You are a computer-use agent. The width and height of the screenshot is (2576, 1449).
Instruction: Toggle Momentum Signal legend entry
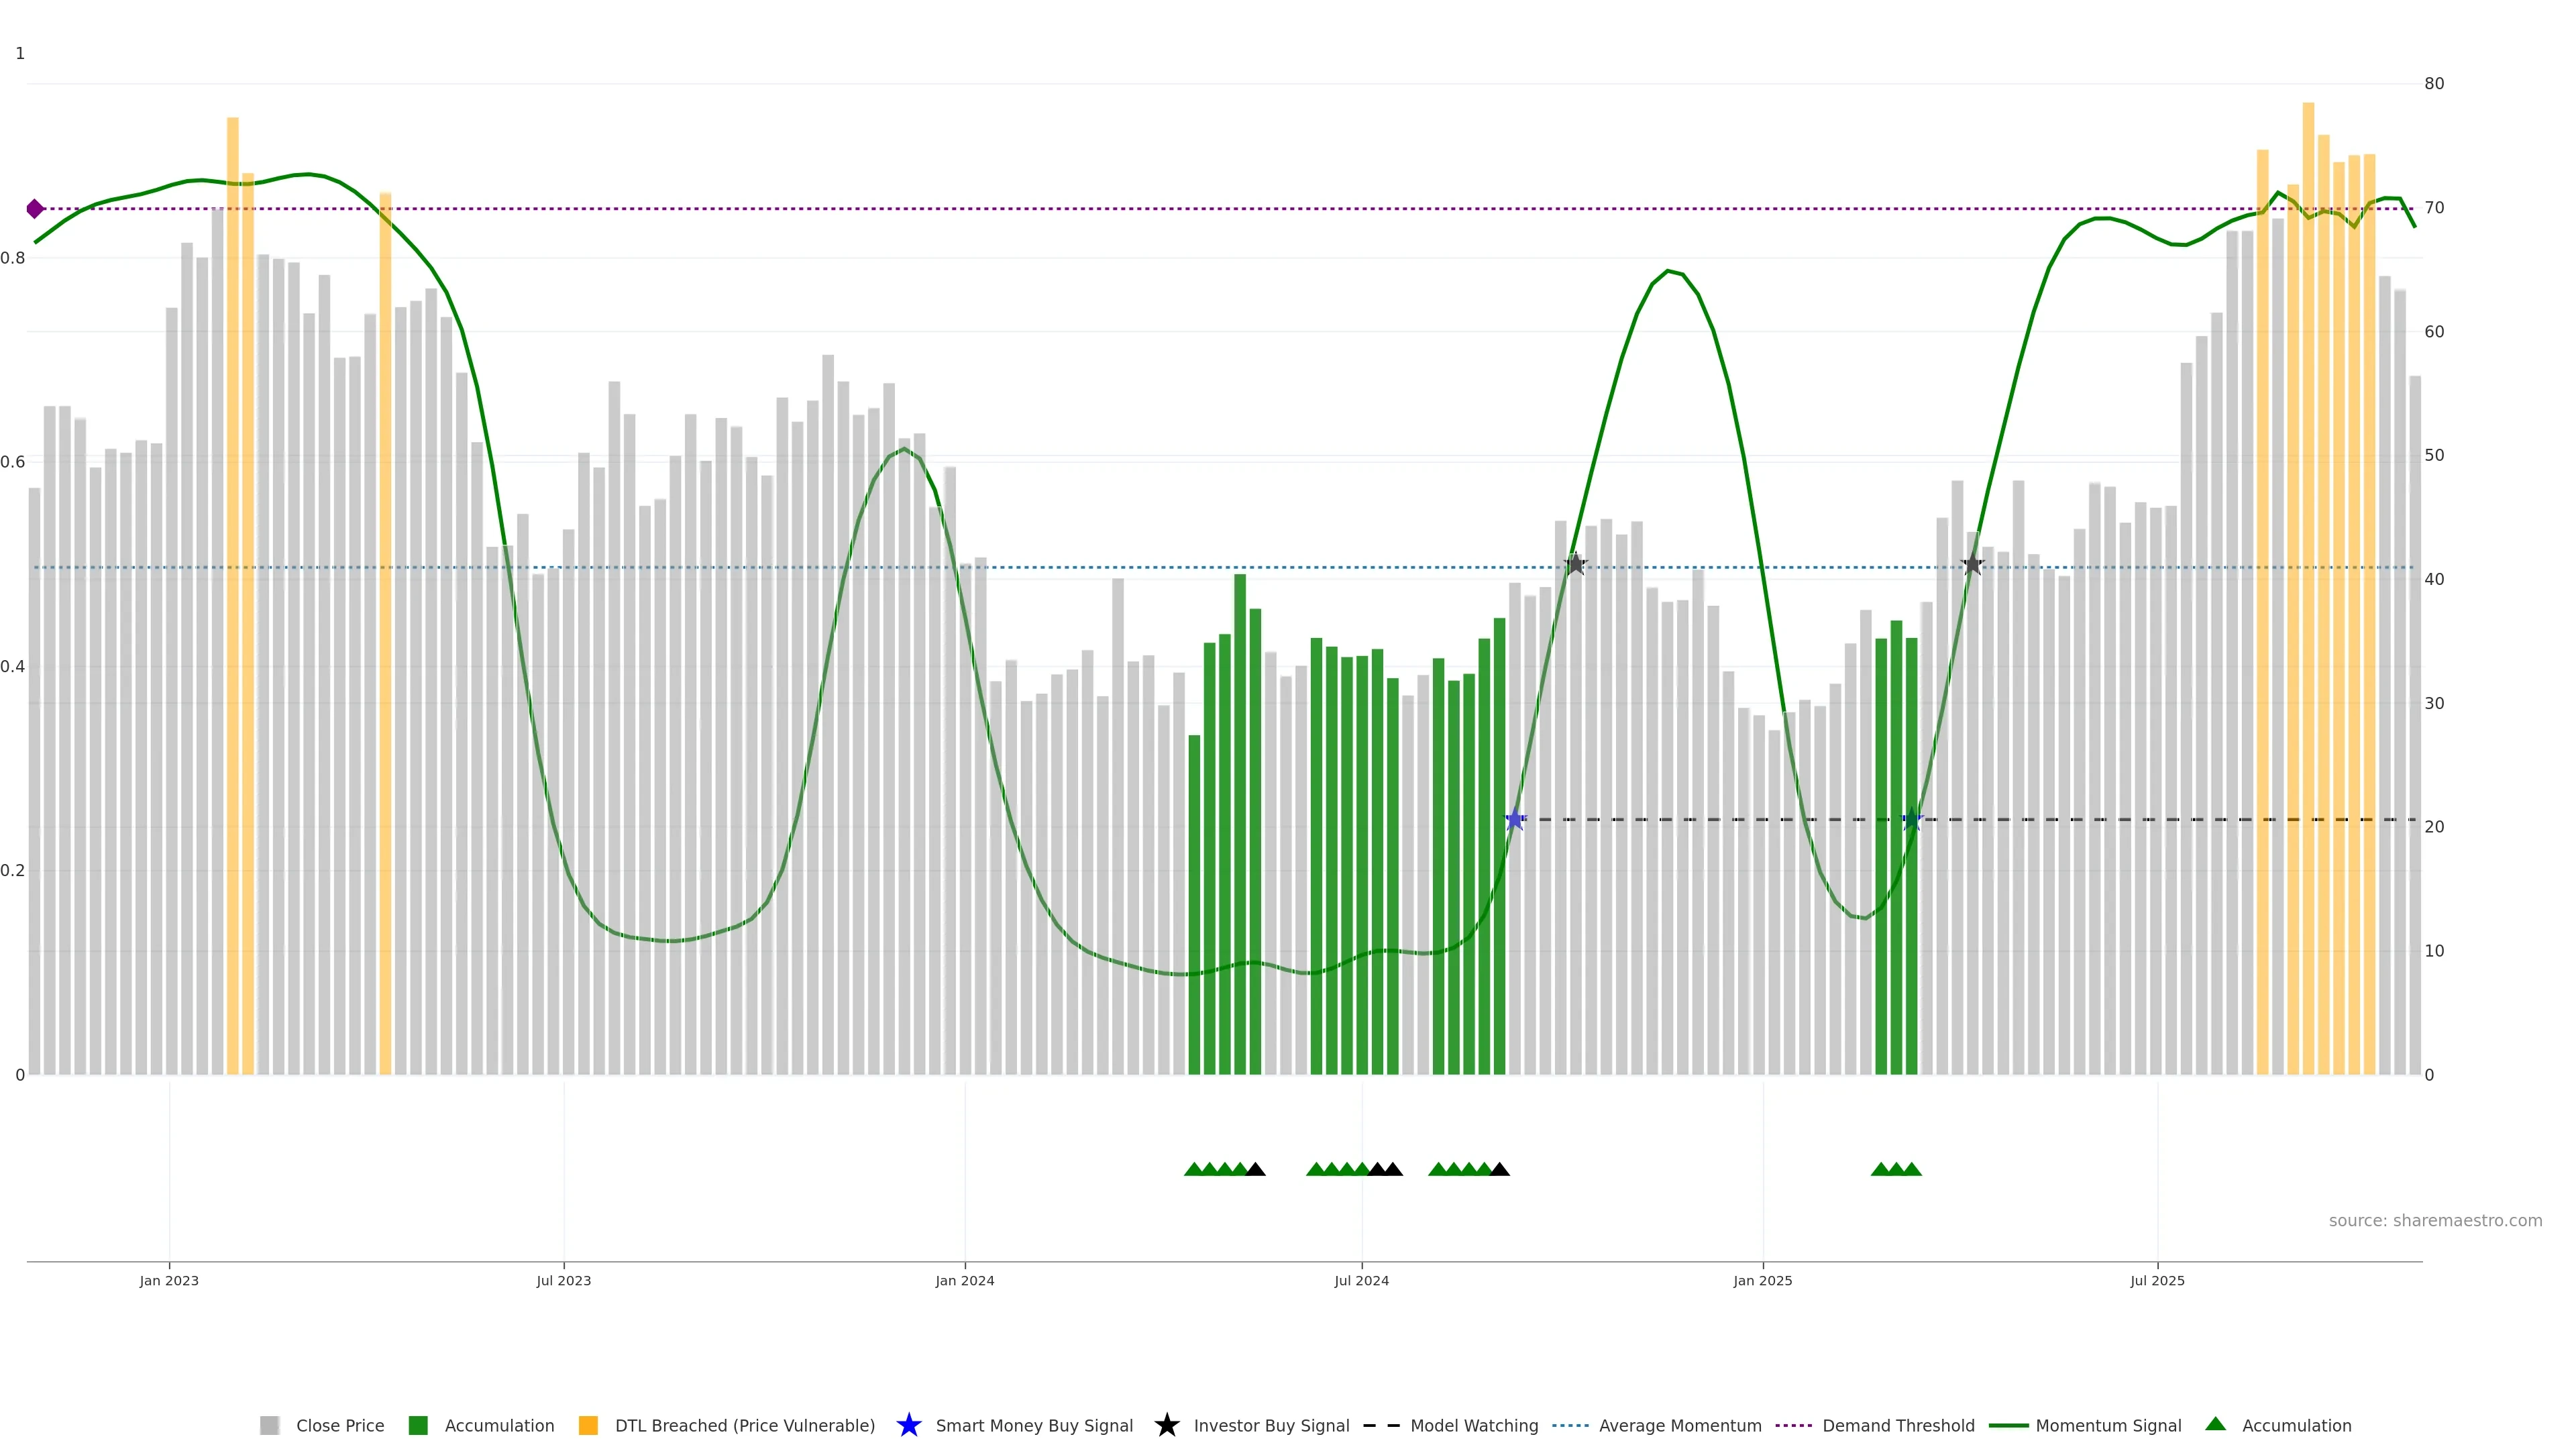point(2108,1426)
